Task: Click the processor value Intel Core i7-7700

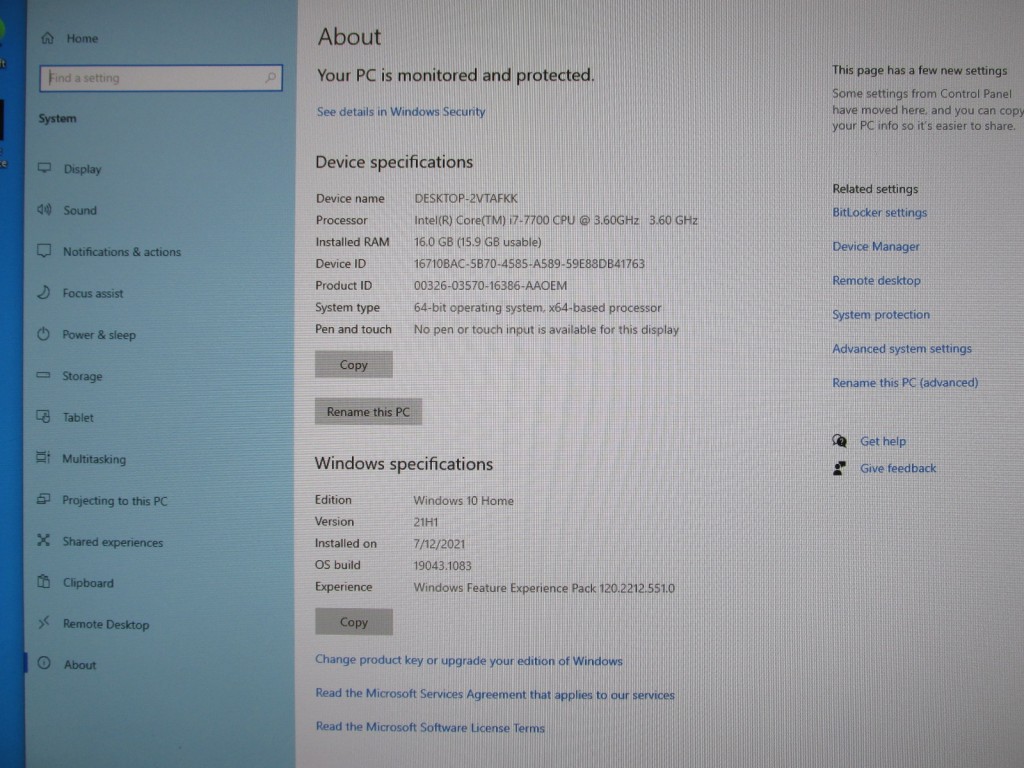Action: (556, 220)
